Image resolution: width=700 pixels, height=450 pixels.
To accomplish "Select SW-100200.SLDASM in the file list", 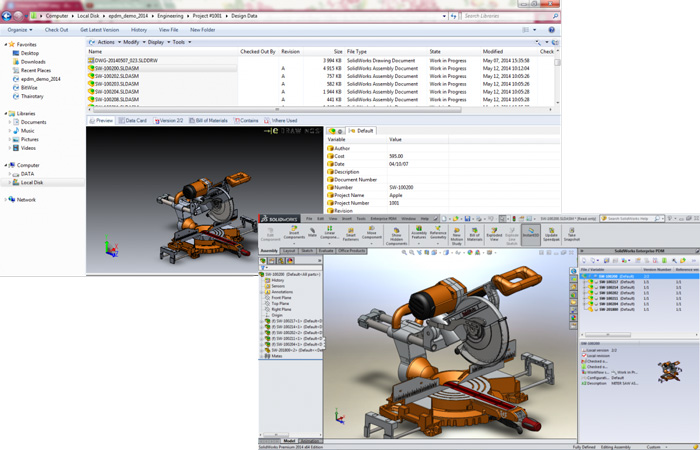I will 162,68.
